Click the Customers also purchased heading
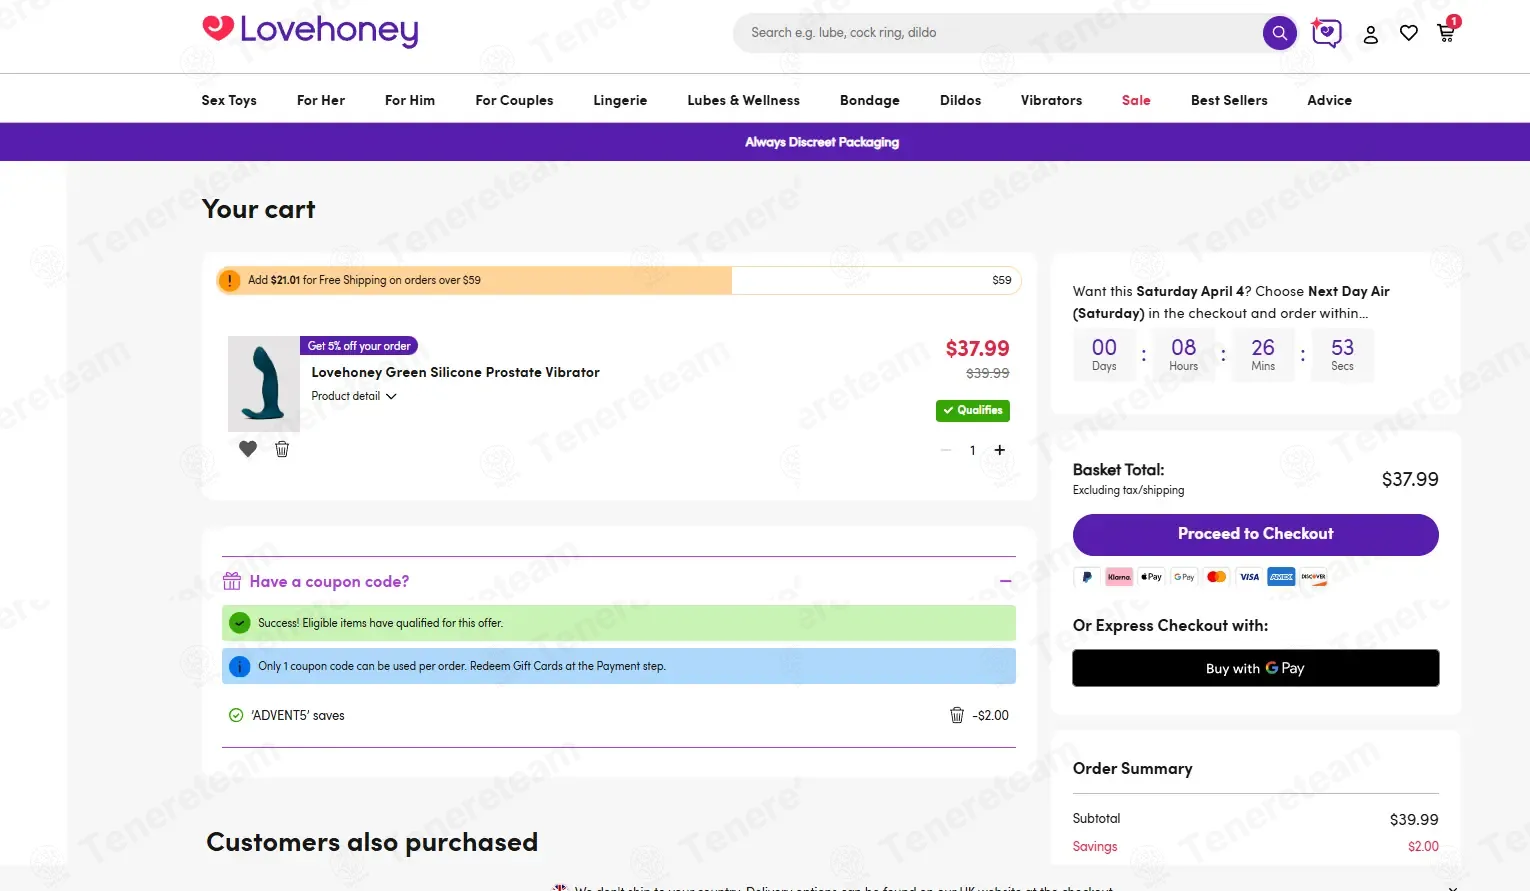Screen dimensions: 1530x891 pos(372,842)
